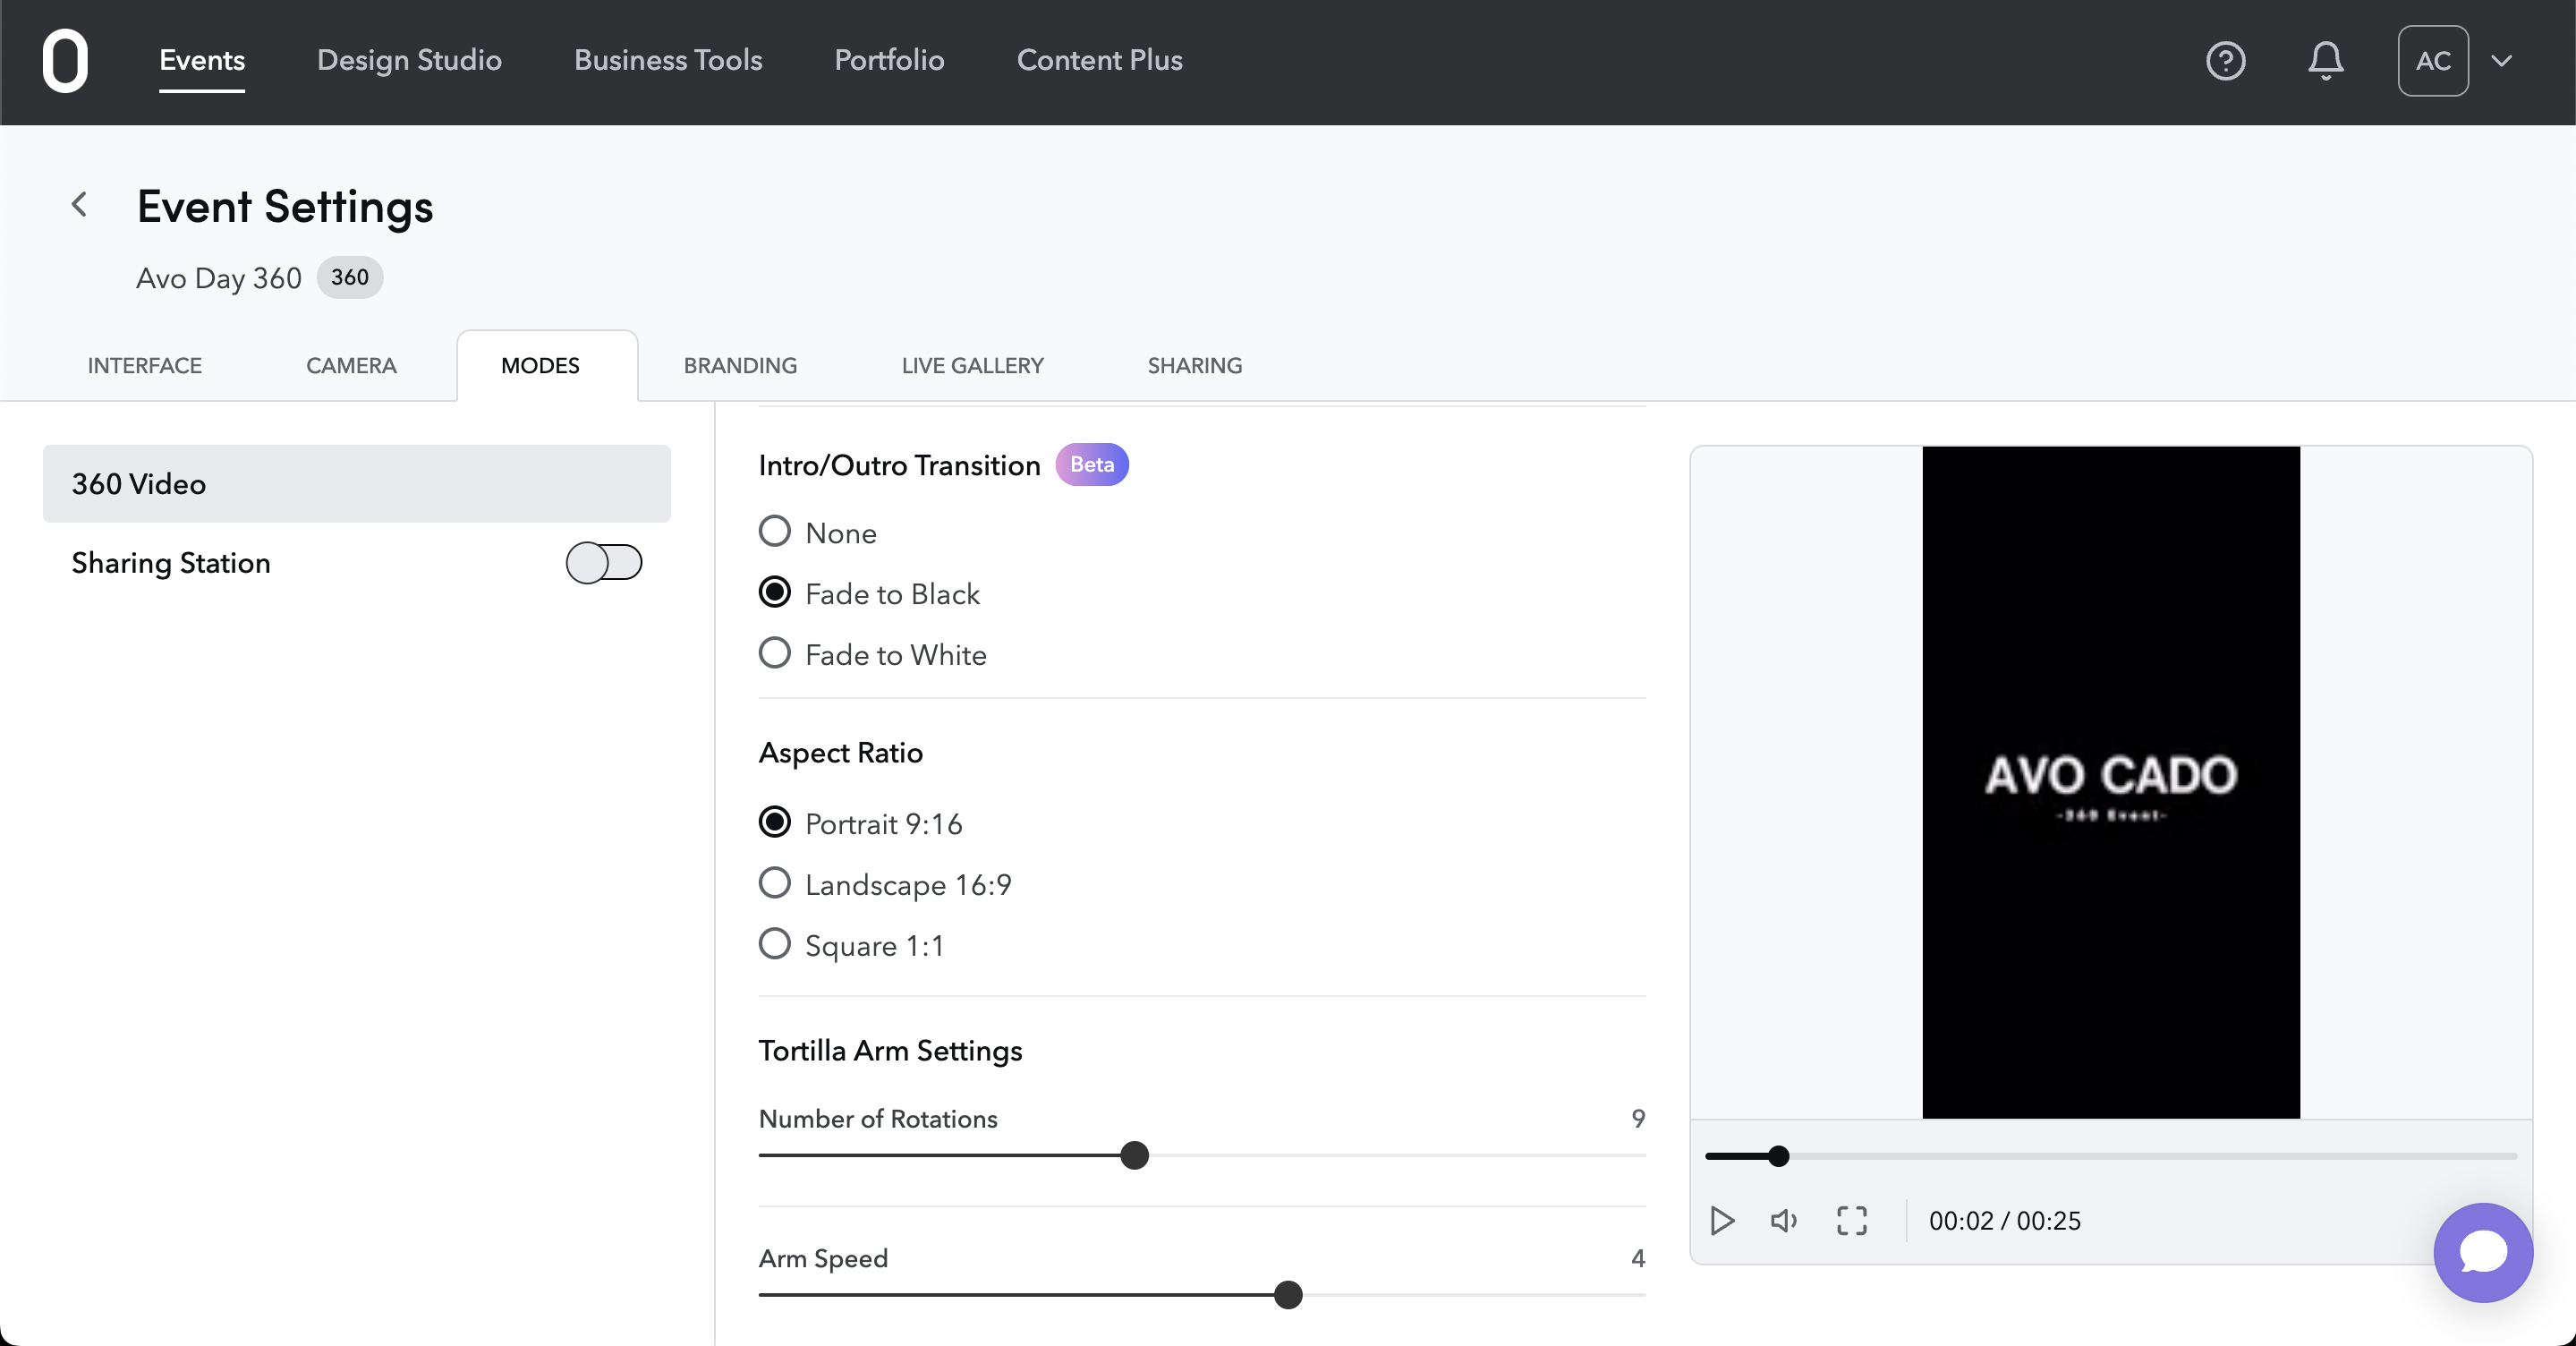Switch to the BRANDING tab
This screenshot has width=2576, height=1346.
[x=740, y=366]
